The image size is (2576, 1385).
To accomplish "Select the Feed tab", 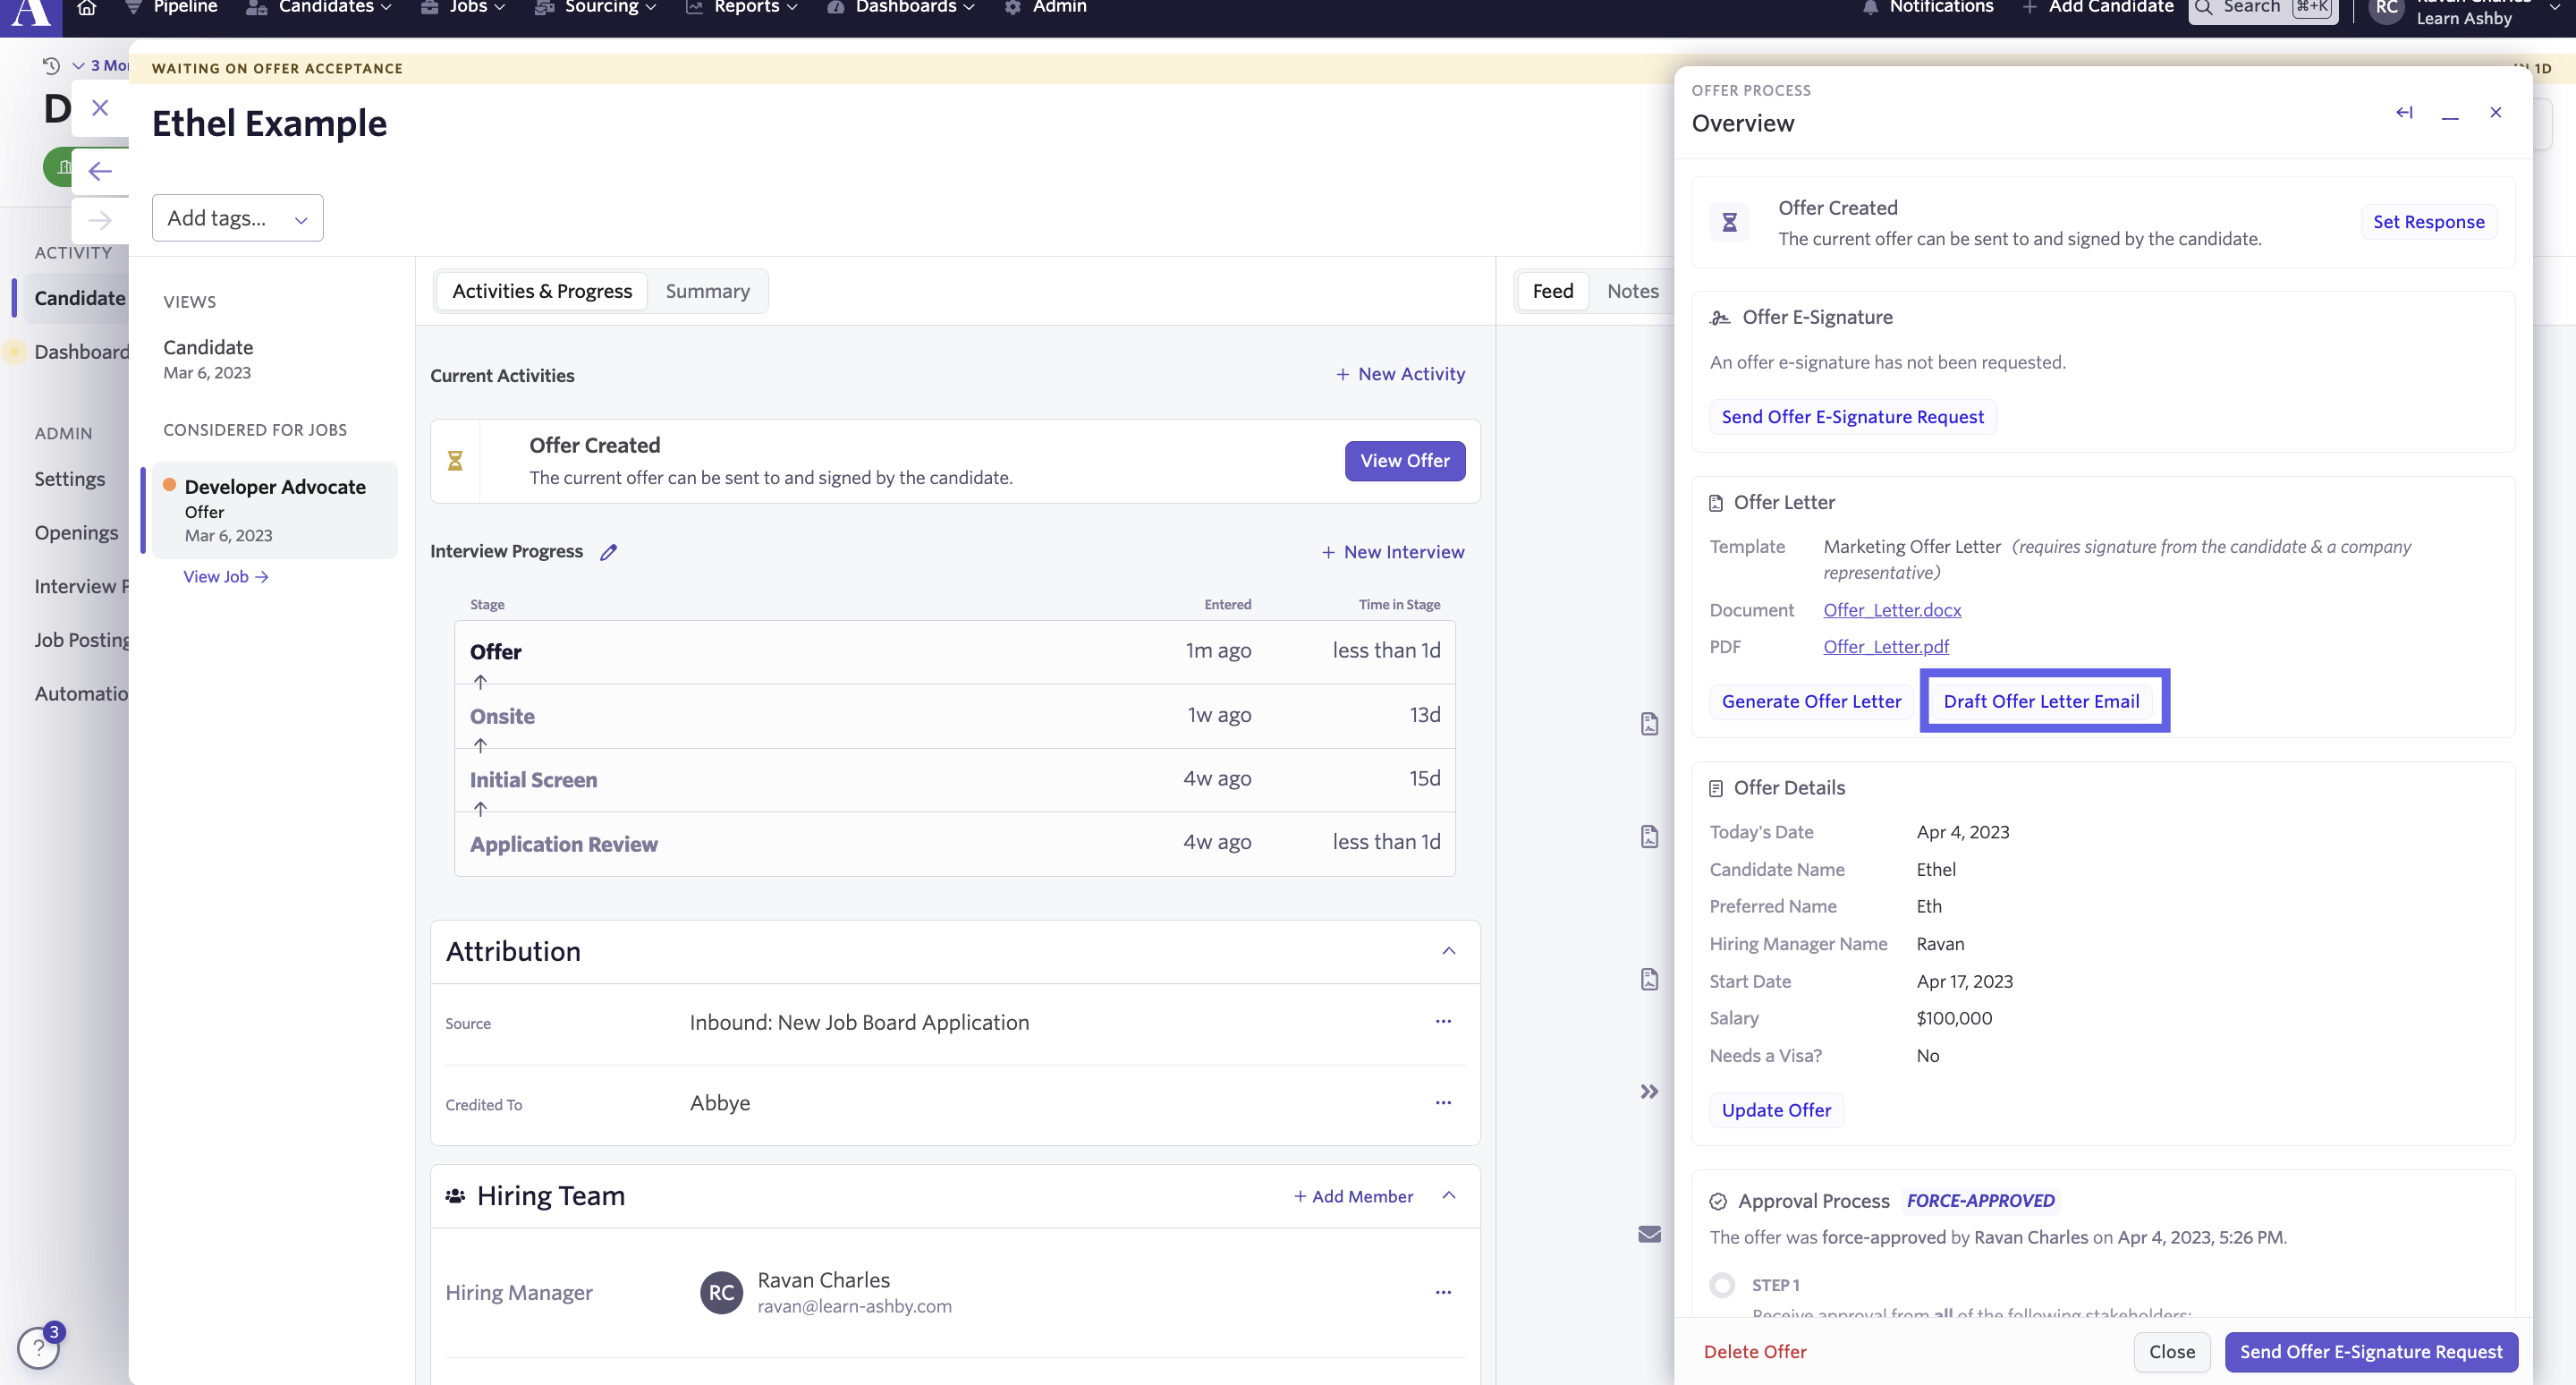I will pos(1552,291).
